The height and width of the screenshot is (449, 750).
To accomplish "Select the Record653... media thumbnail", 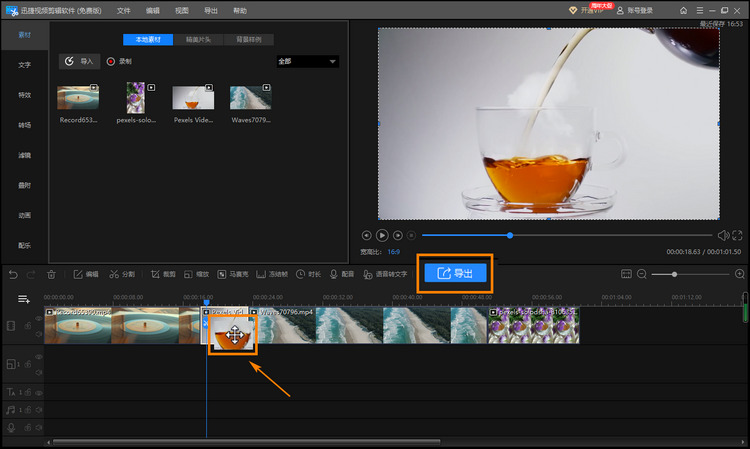I will tap(78, 98).
